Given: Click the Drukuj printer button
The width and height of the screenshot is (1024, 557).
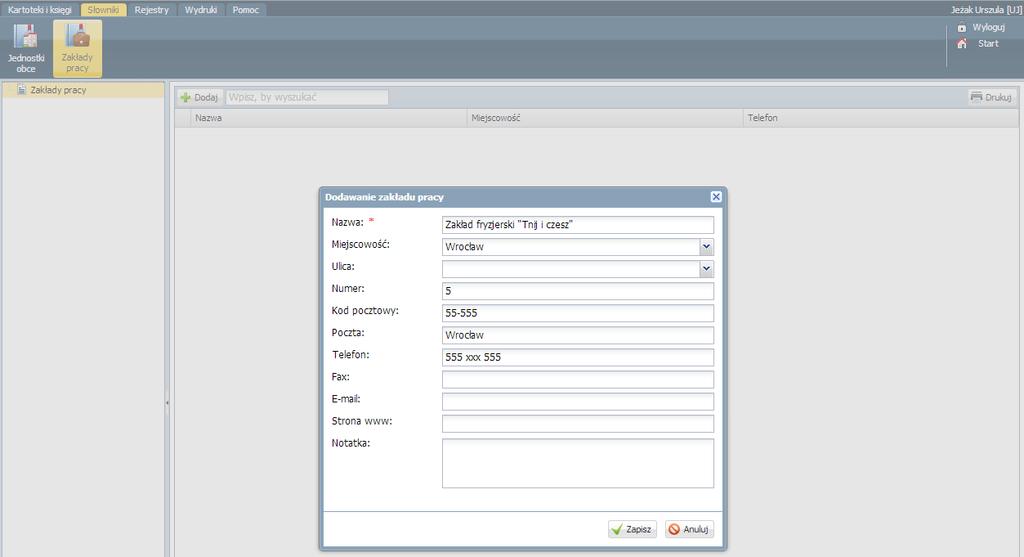Looking at the screenshot, I should pyautogui.click(x=991, y=97).
